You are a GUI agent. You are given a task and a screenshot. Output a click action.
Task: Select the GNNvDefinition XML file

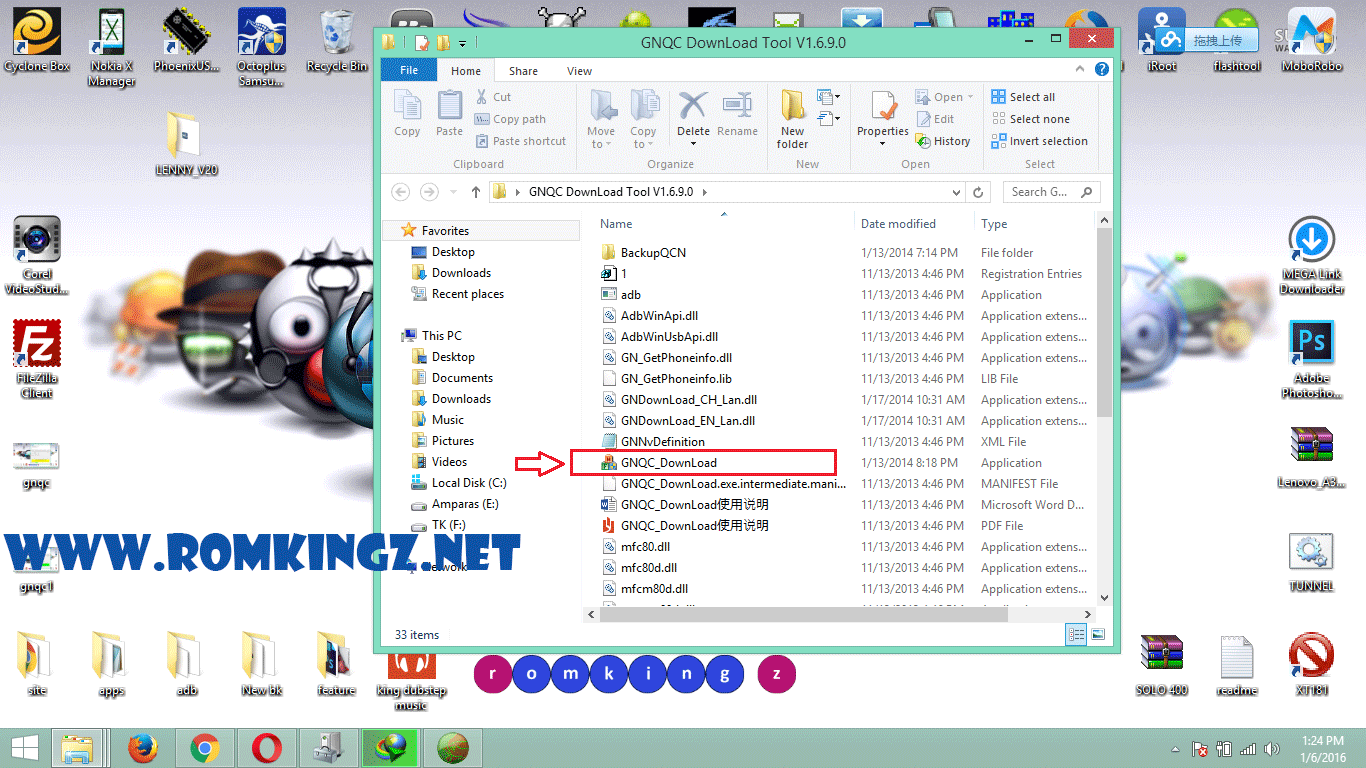[x=662, y=442]
